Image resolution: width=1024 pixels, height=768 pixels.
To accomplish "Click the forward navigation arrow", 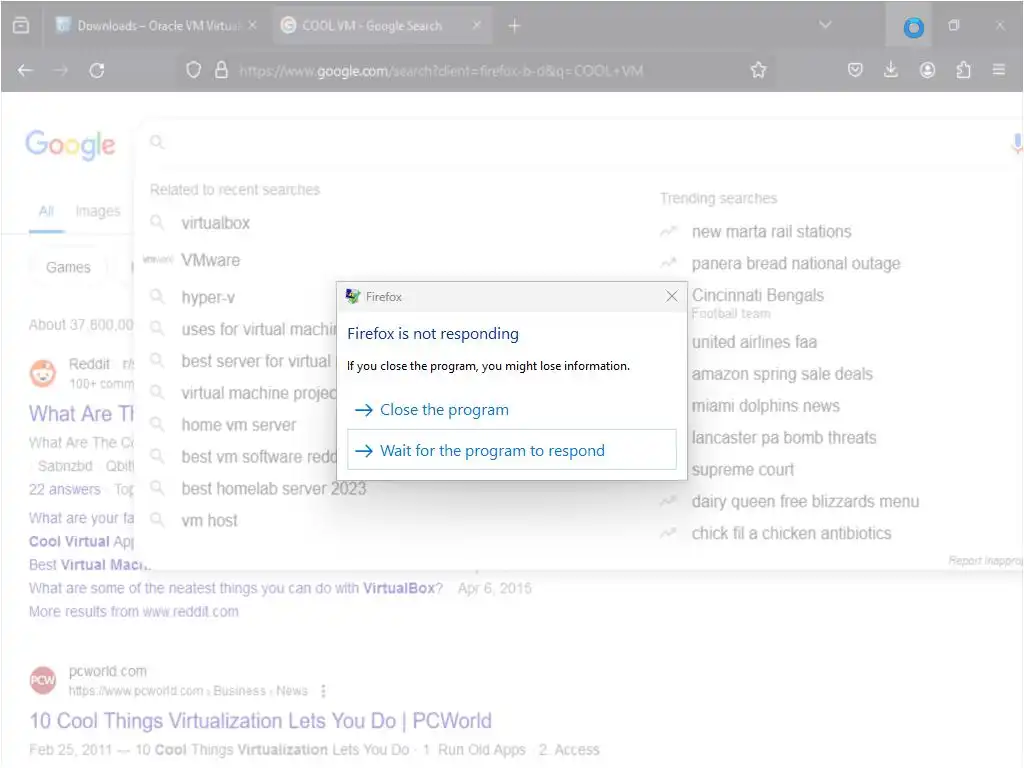I will 61,70.
